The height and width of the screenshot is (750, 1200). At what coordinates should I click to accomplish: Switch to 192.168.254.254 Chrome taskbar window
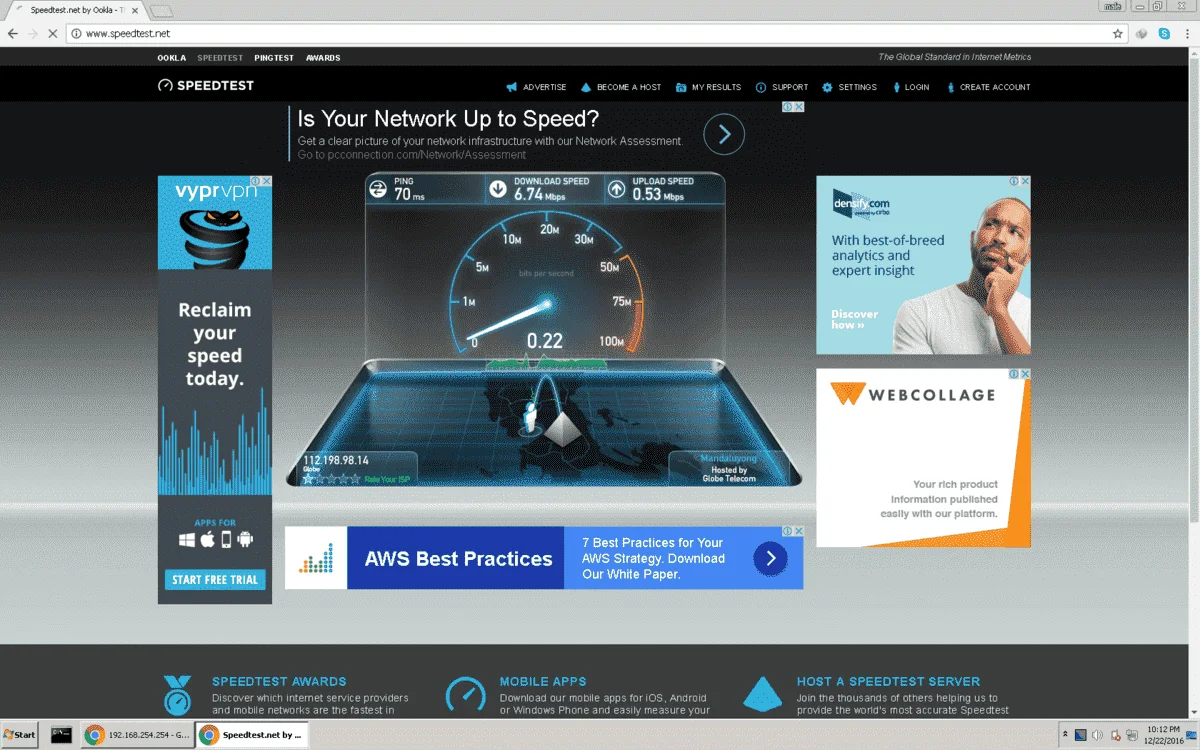tap(136, 735)
